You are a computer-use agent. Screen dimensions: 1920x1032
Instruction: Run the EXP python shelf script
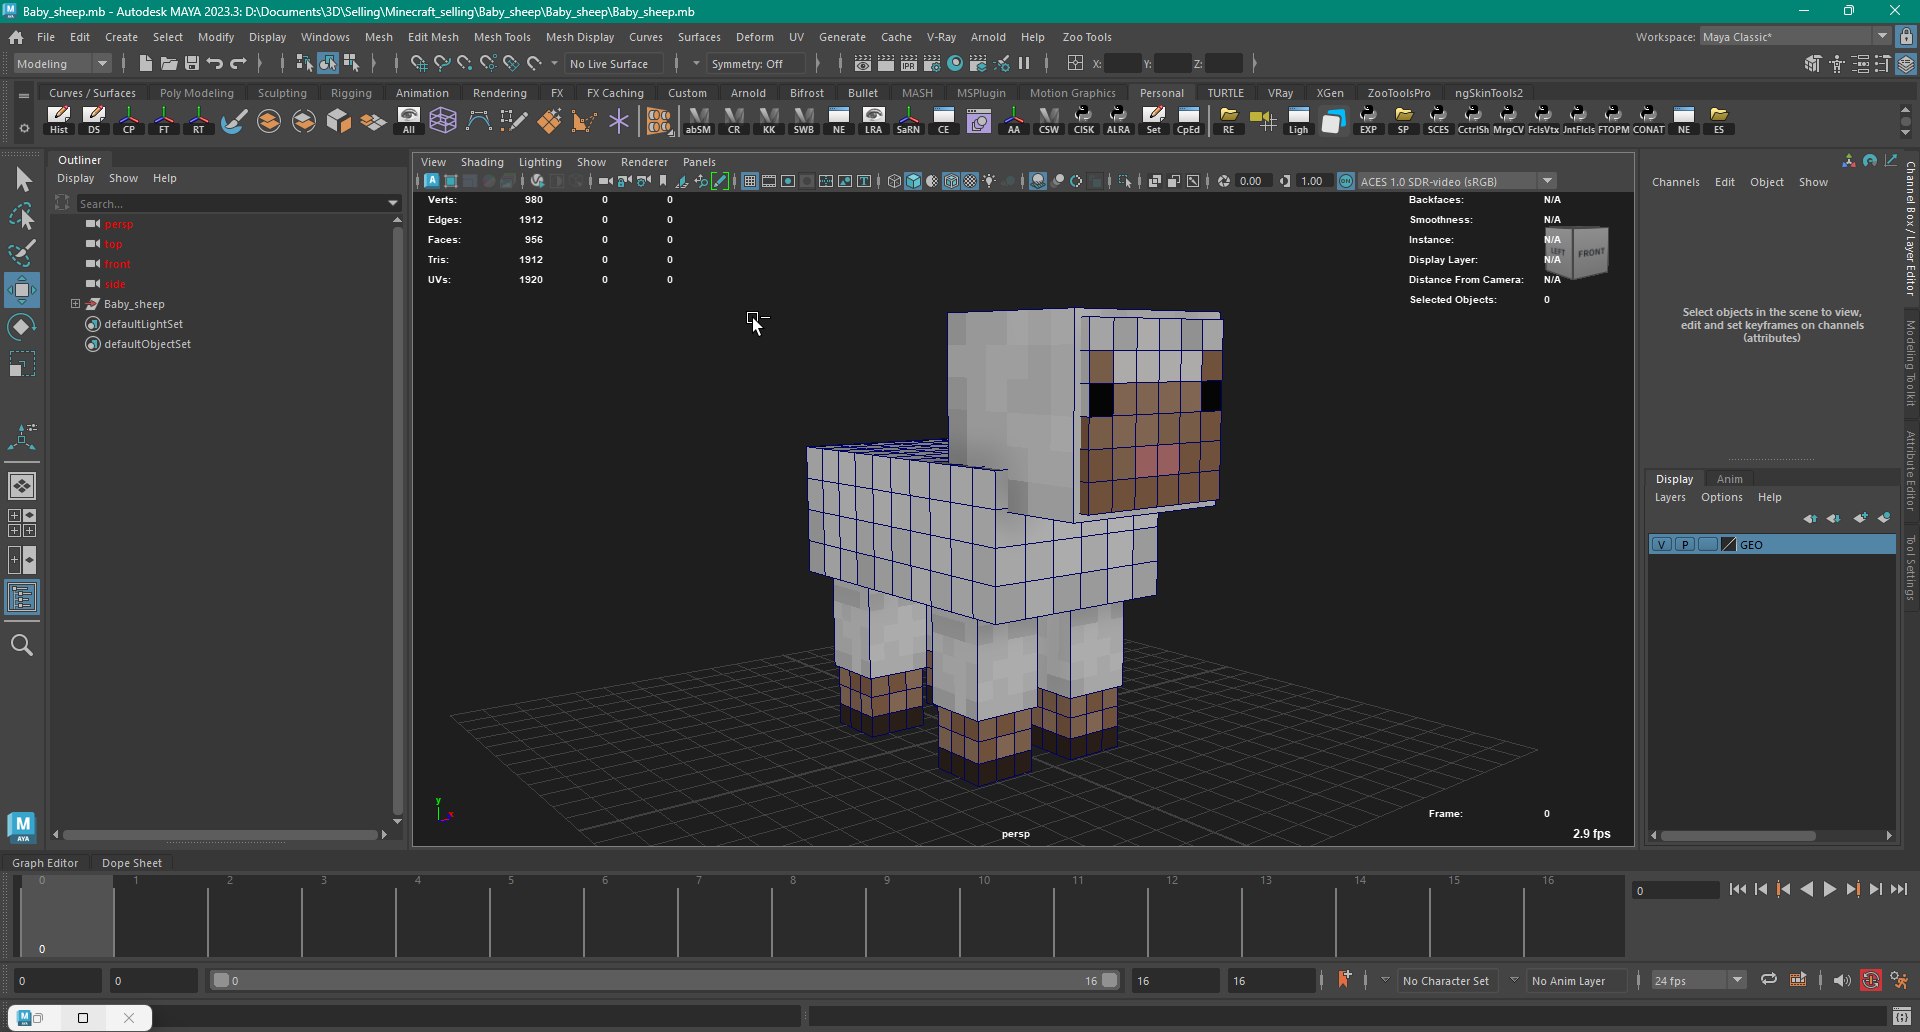coord(1368,120)
